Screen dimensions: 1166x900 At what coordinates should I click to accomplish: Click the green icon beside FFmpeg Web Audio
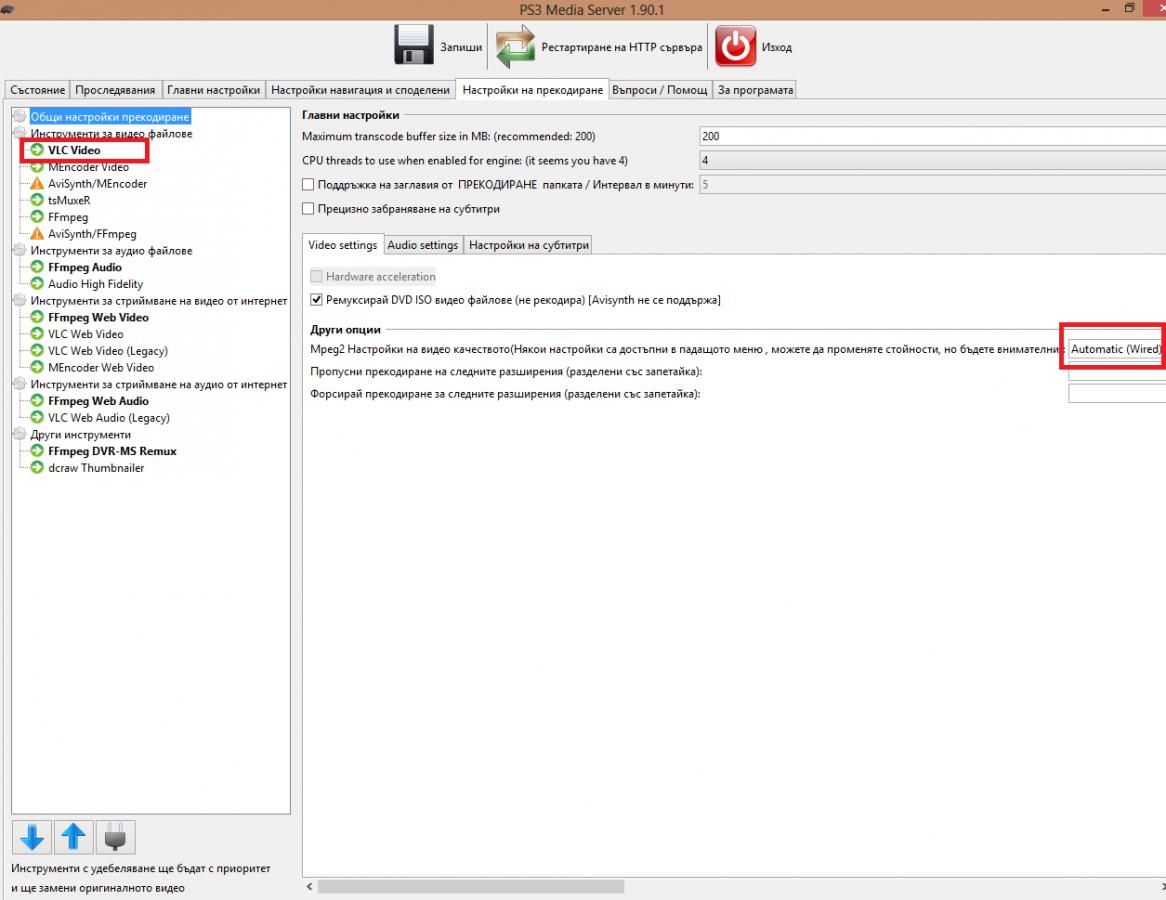pos(37,401)
